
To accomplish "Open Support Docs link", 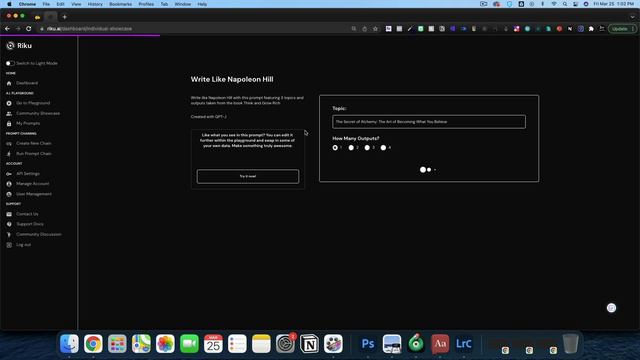I will (30, 224).
